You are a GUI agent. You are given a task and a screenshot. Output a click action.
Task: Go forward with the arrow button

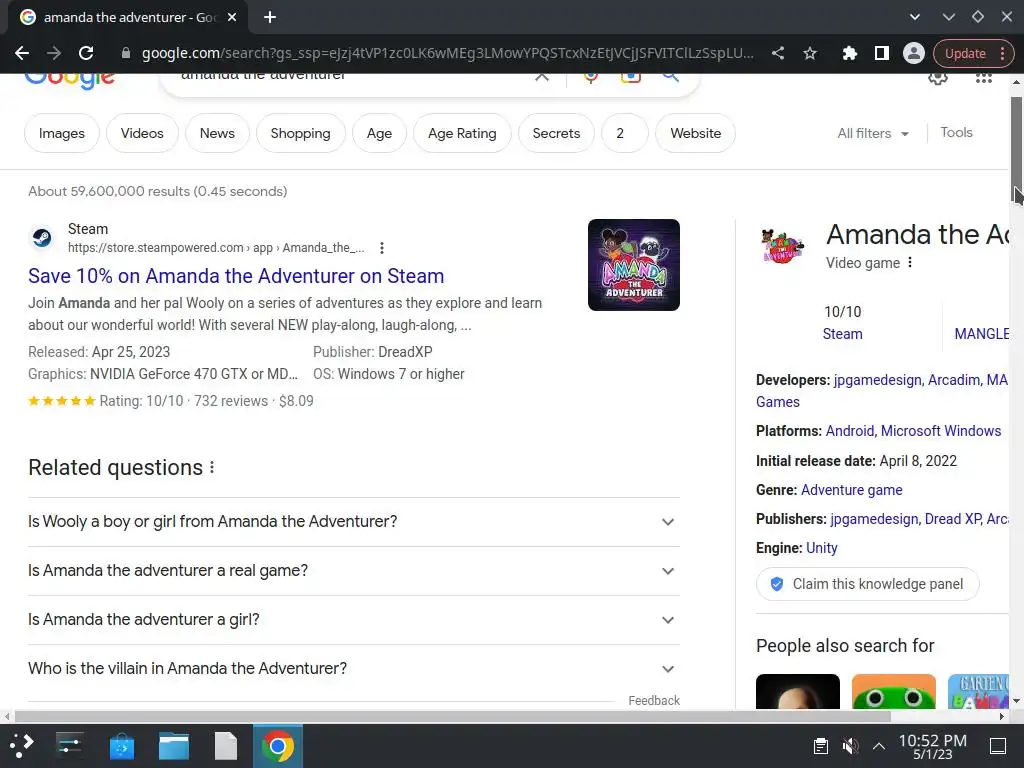(54, 53)
